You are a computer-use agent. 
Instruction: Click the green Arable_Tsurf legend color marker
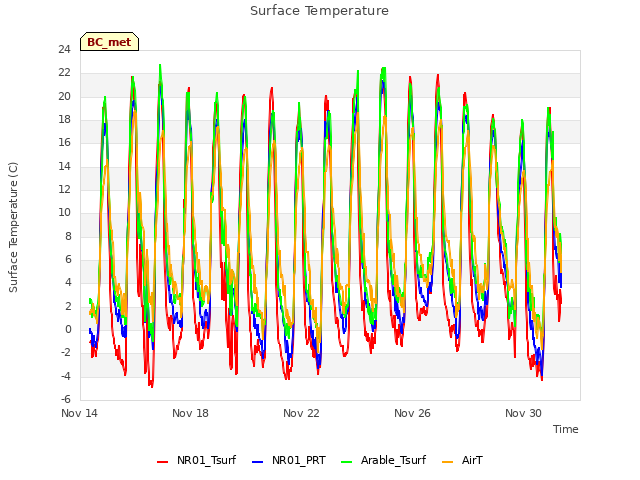(346, 462)
